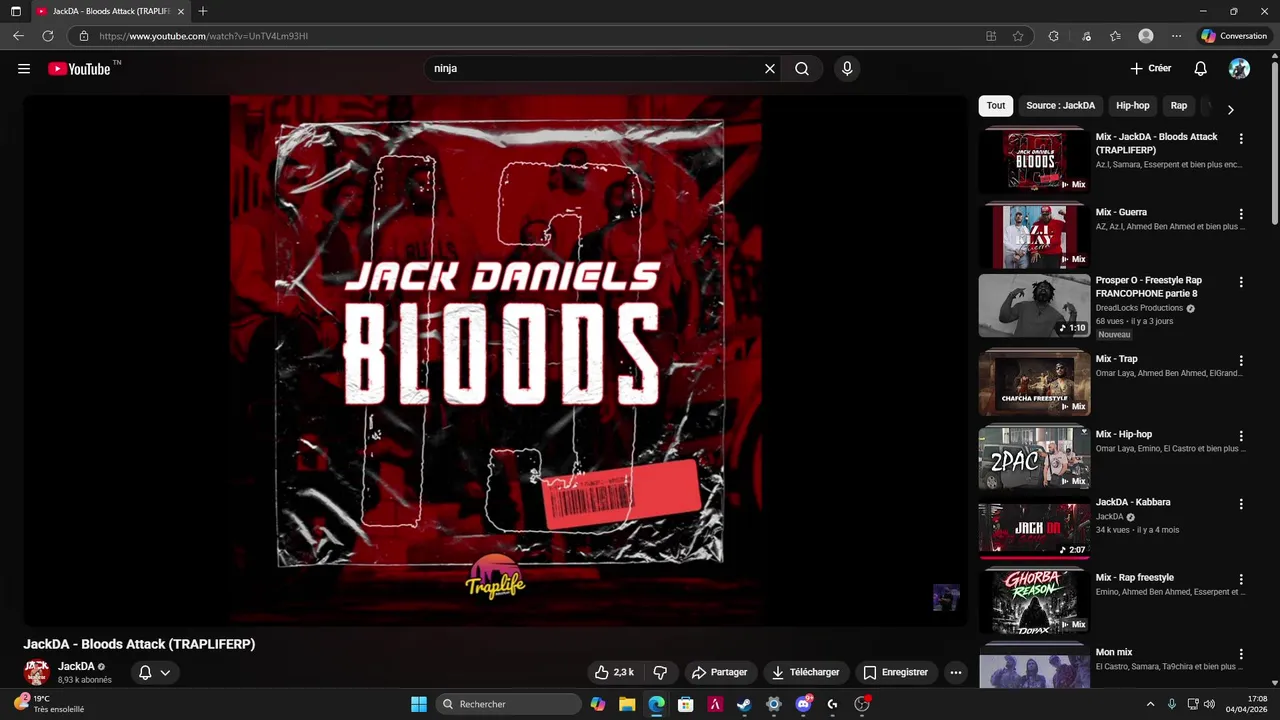The image size is (1280, 720).
Task: Open the JackDA channel name link
Action: click(76, 666)
